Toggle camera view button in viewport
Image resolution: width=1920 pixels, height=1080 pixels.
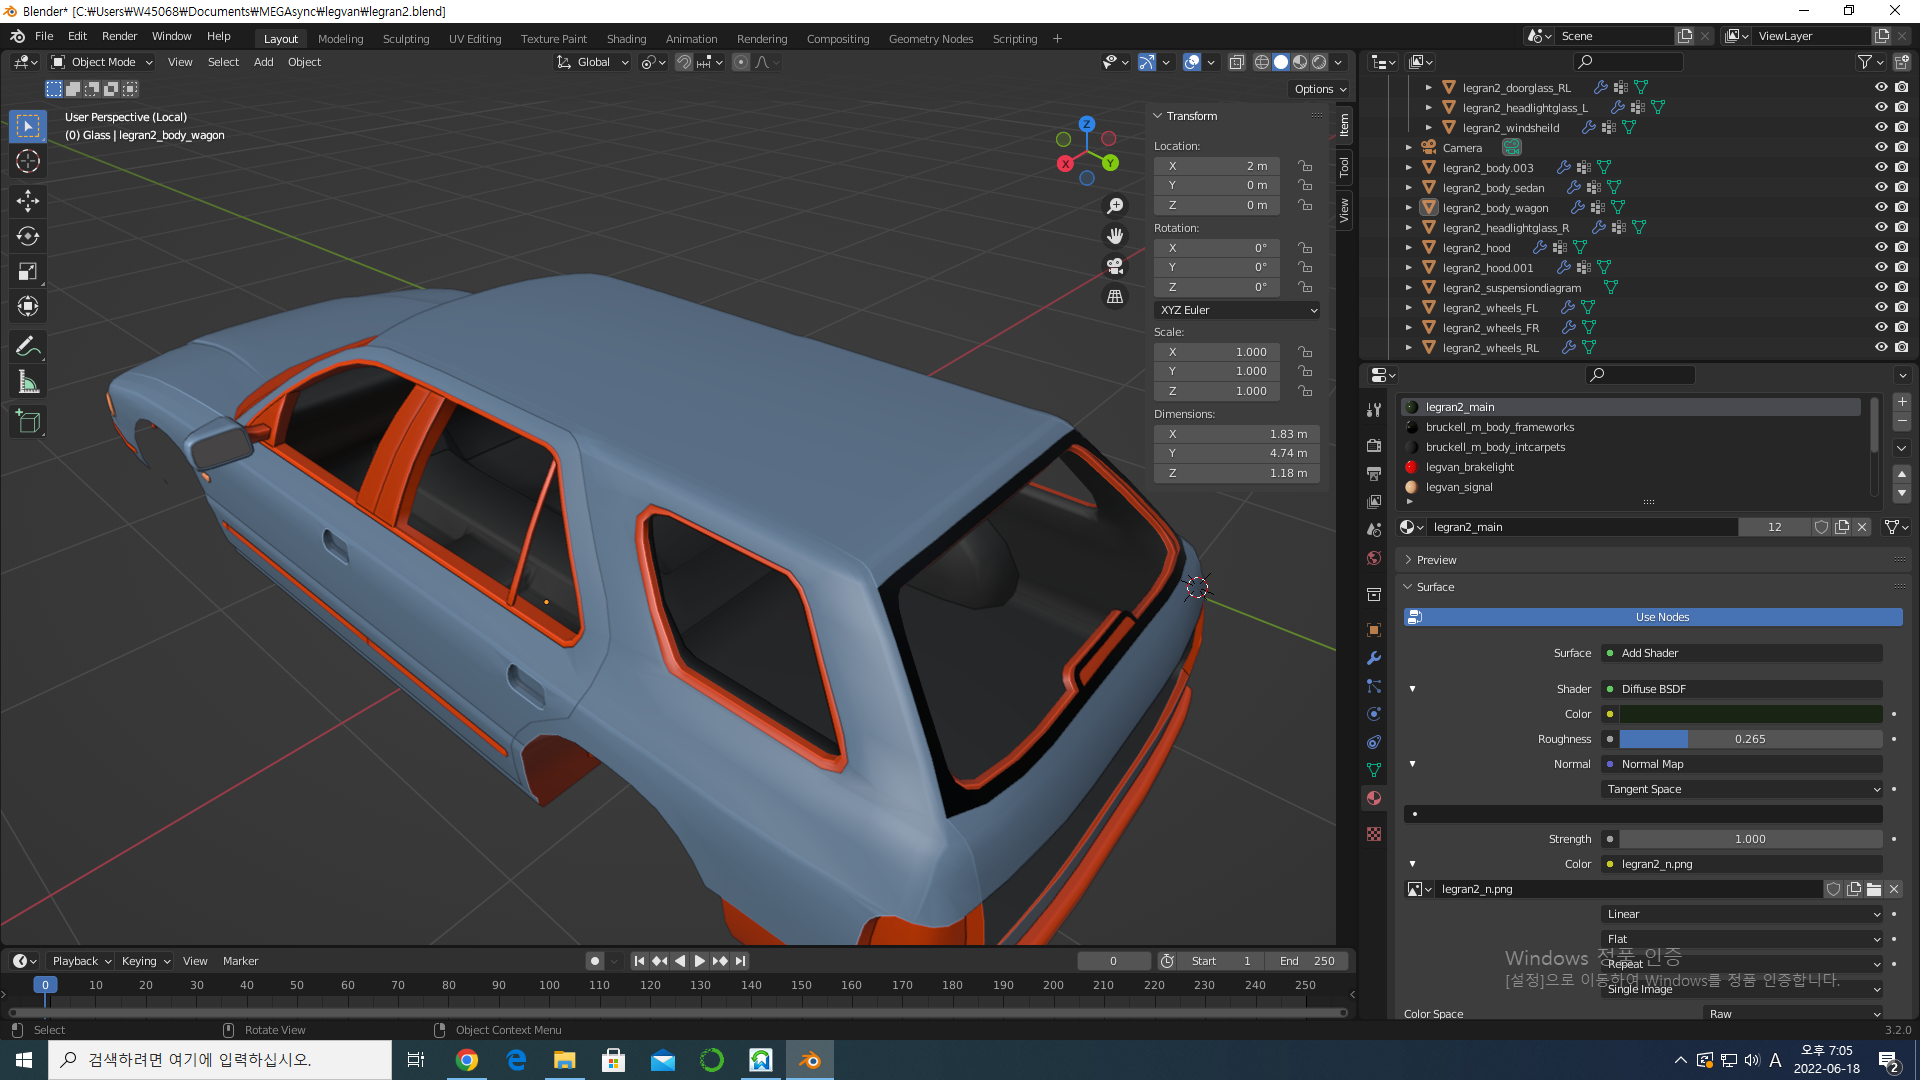coord(1114,266)
